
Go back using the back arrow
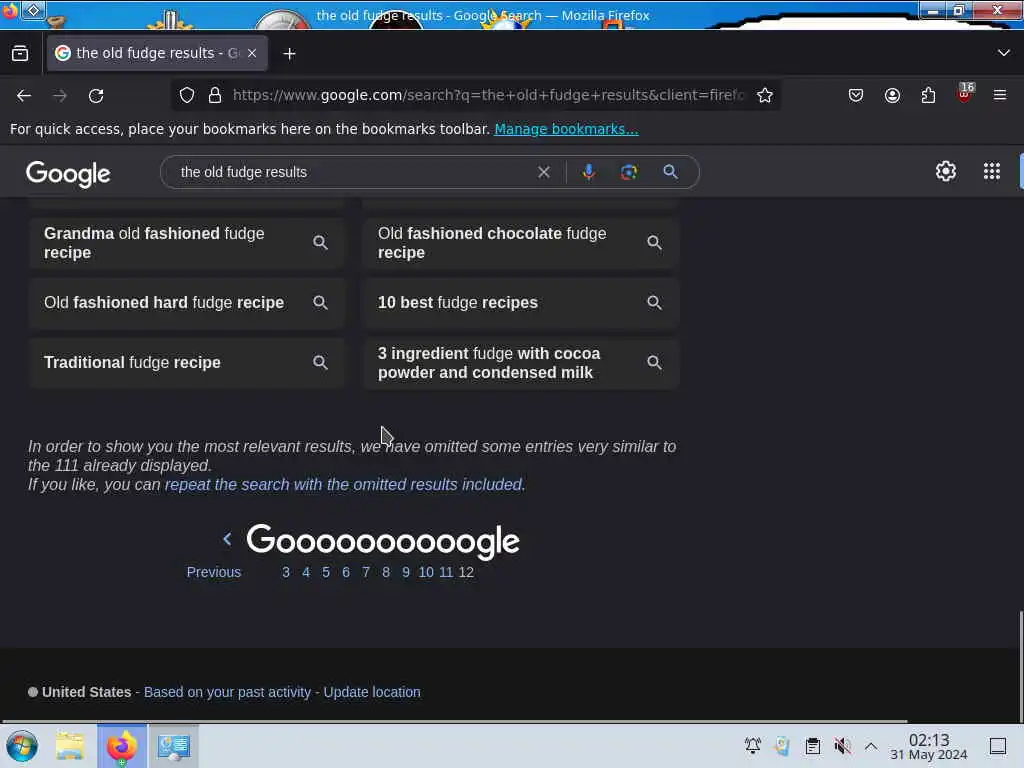24,95
